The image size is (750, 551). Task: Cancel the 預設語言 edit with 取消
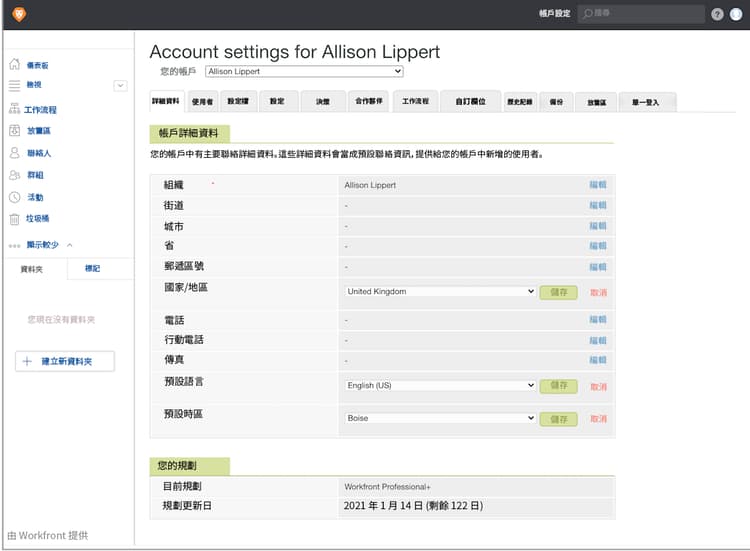tap(598, 386)
